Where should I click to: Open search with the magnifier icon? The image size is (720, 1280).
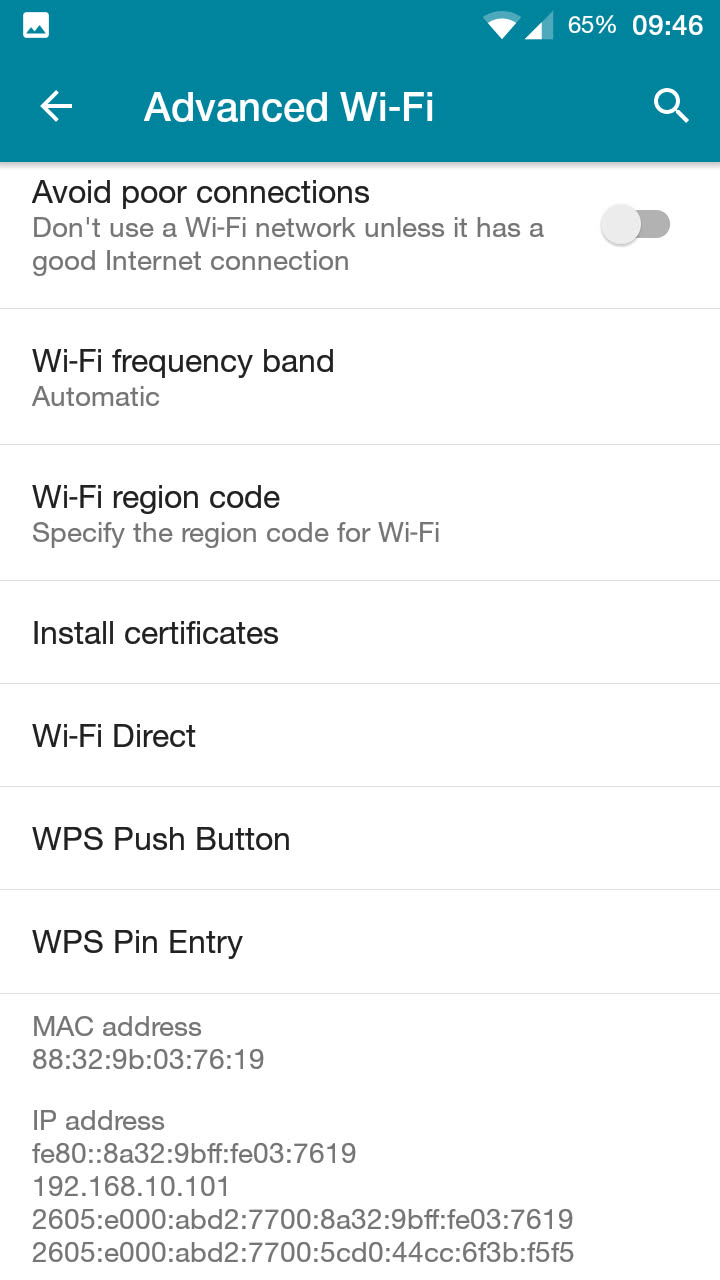671,105
